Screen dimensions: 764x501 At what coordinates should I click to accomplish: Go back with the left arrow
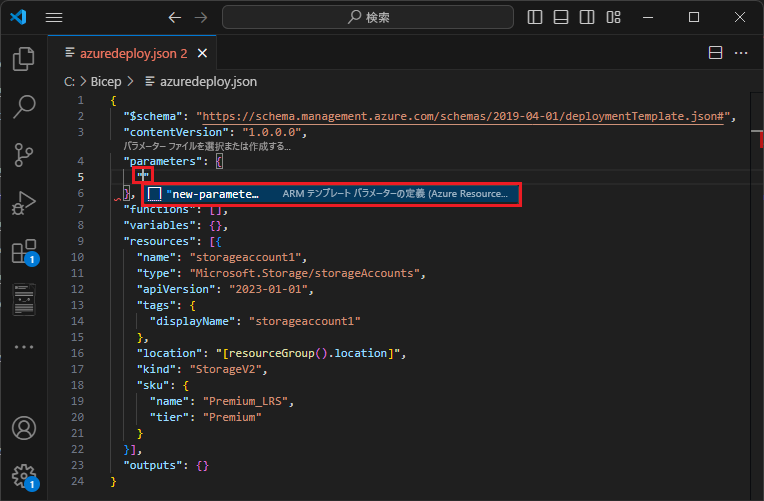coord(174,18)
